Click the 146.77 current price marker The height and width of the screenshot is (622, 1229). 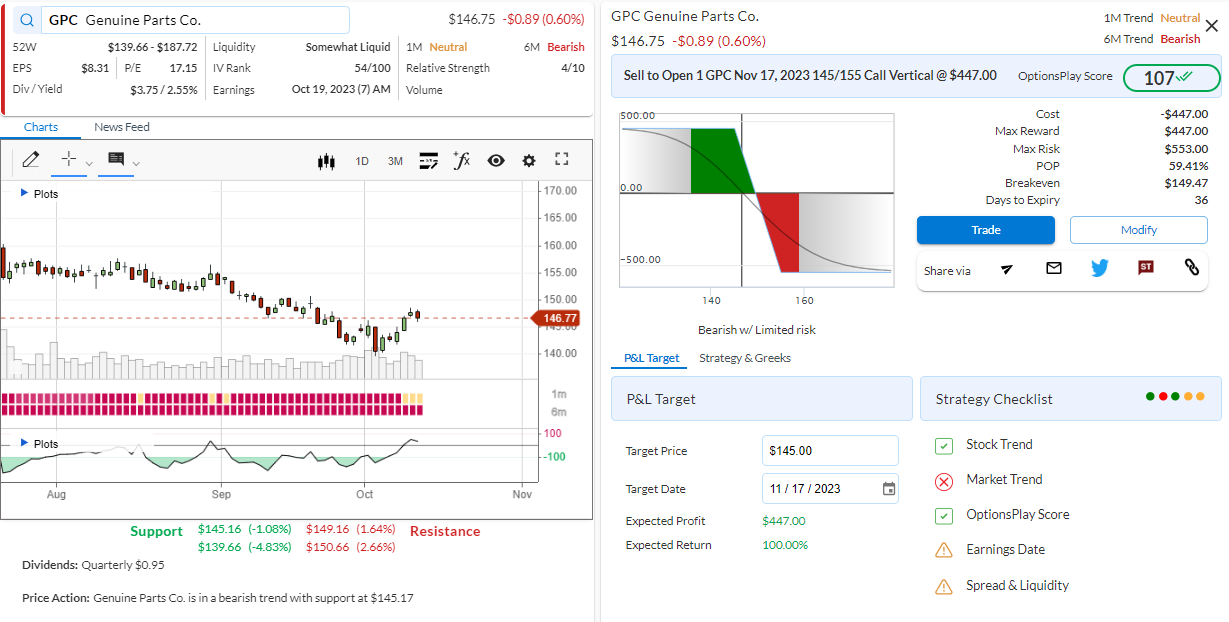tap(555, 318)
